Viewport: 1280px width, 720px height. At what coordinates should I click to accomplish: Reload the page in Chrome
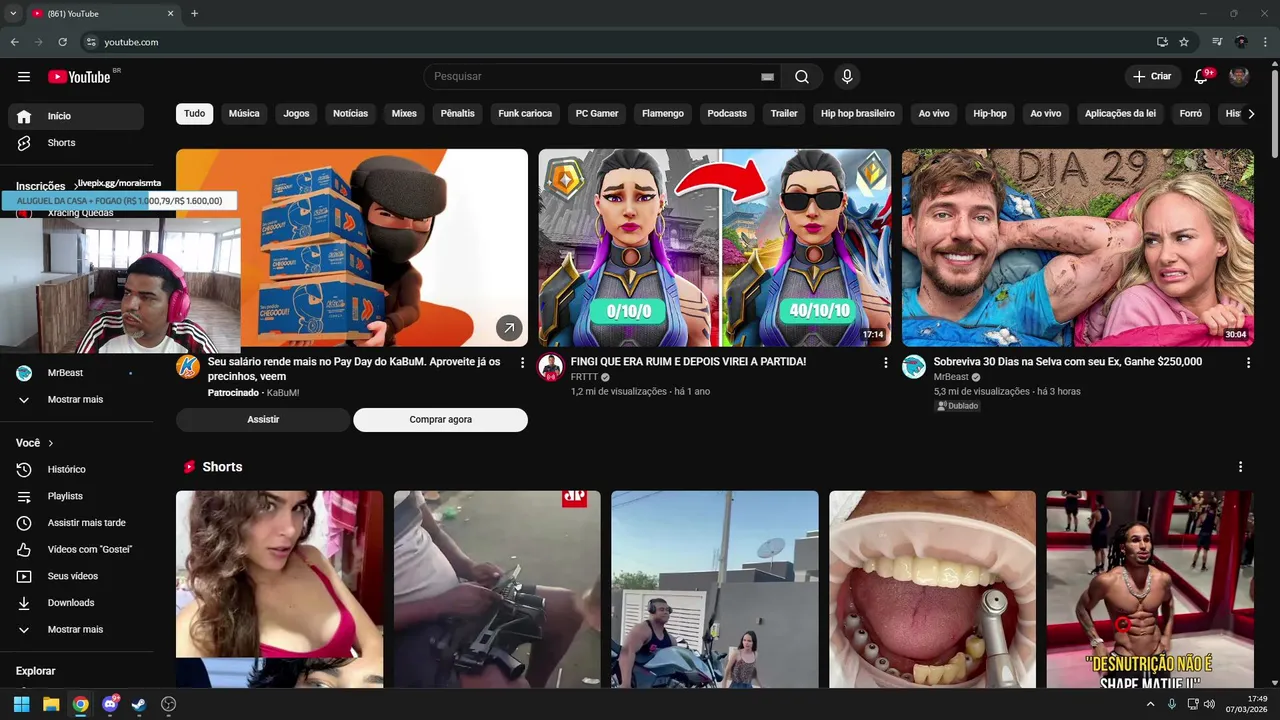click(63, 42)
